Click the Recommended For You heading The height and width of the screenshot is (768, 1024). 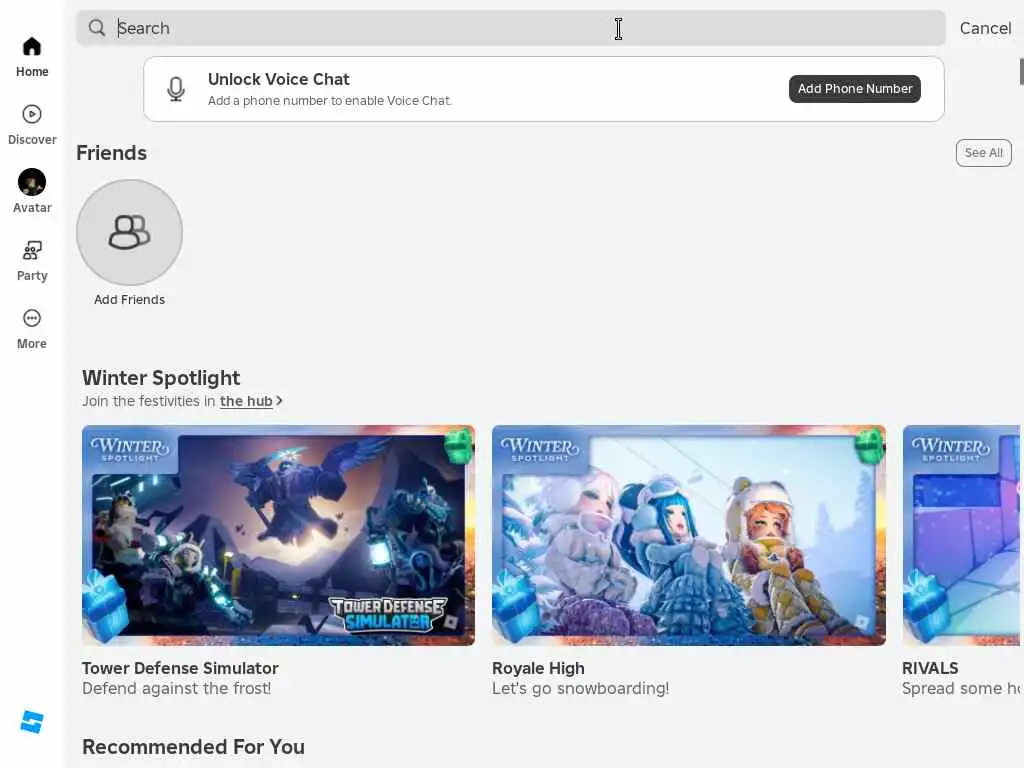[193, 746]
